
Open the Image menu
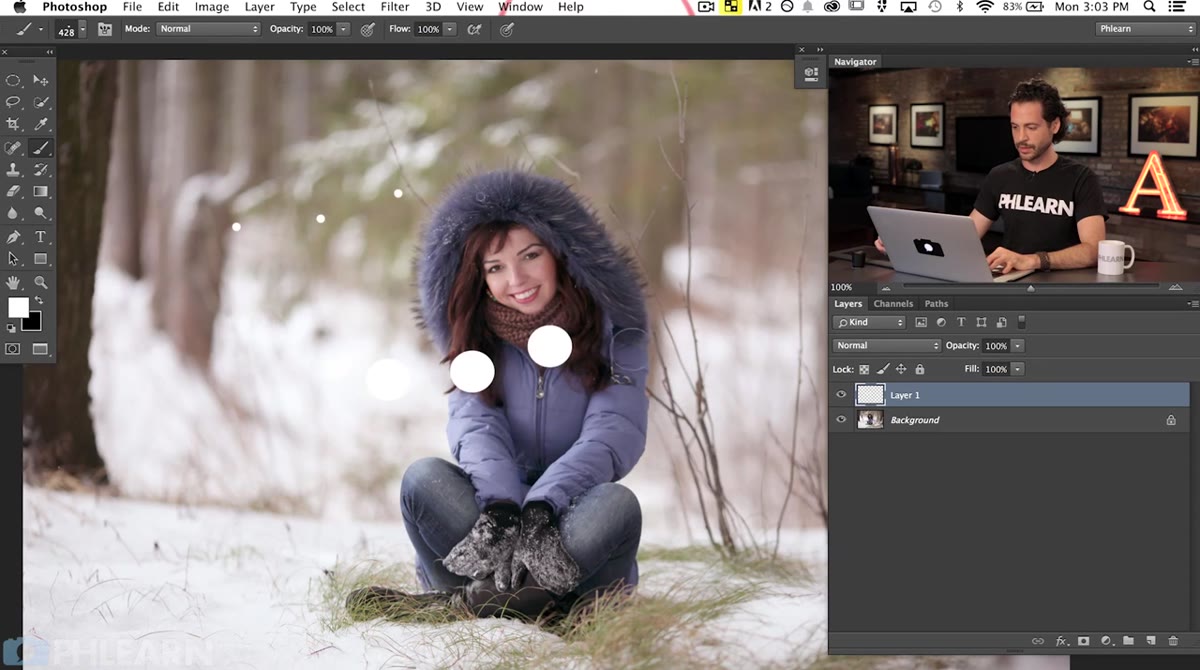(212, 7)
